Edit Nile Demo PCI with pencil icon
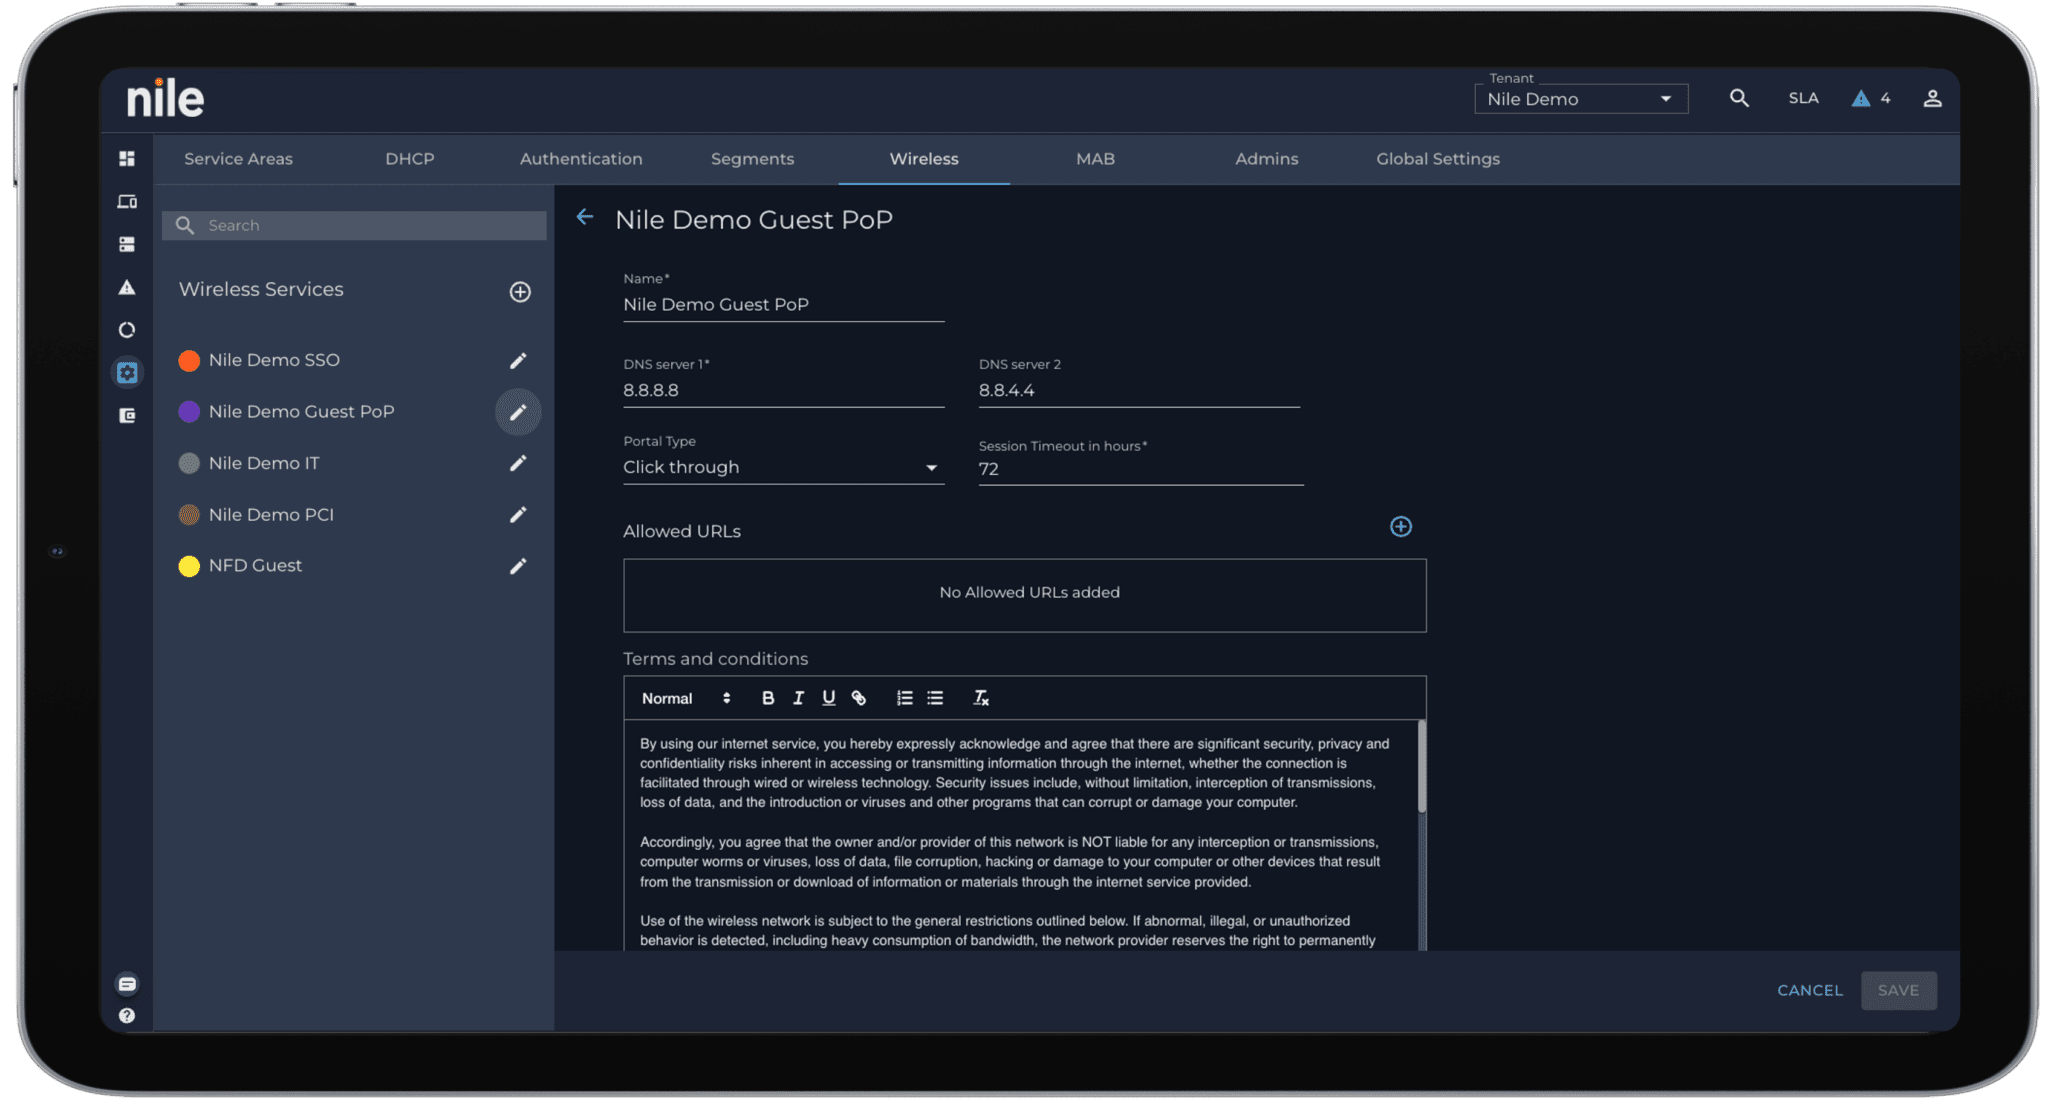2048x1100 pixels. [x=518, y=515]
